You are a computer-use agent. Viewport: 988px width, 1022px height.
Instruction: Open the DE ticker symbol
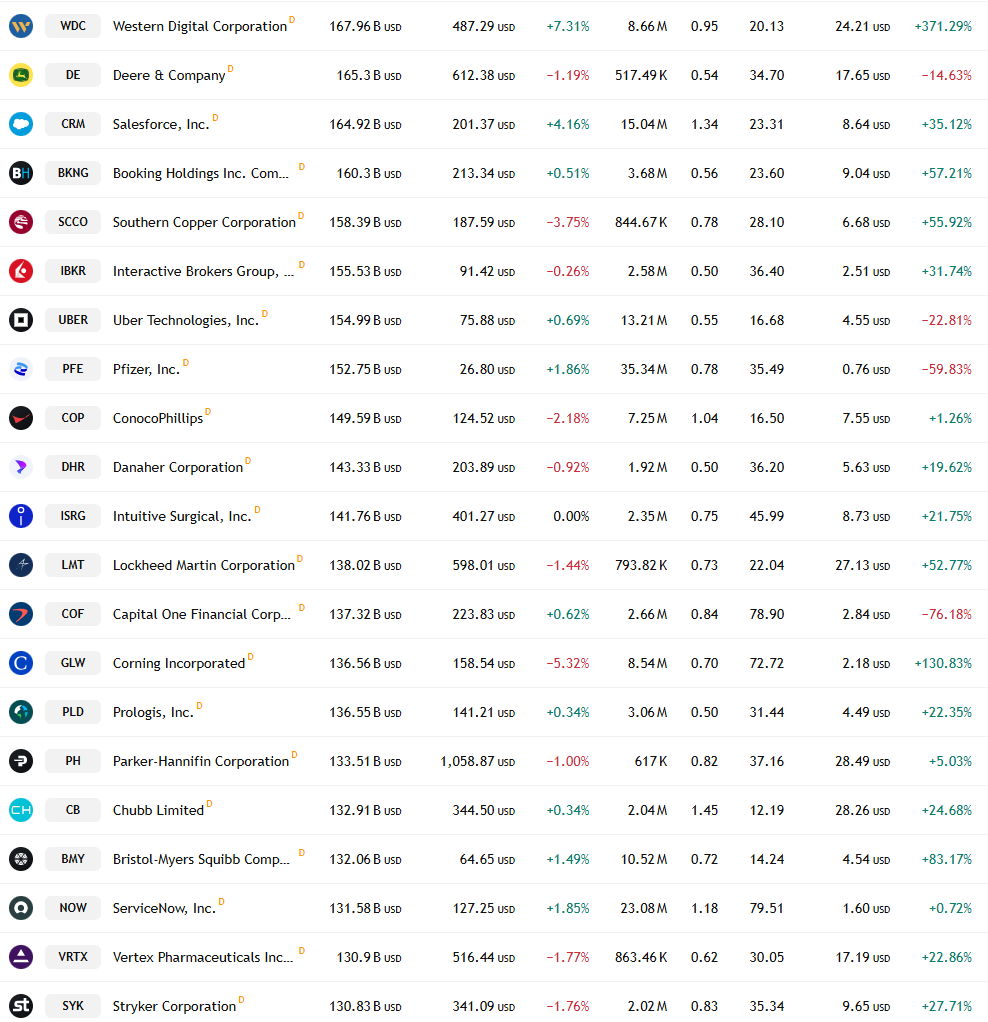(x=73, y=75)
